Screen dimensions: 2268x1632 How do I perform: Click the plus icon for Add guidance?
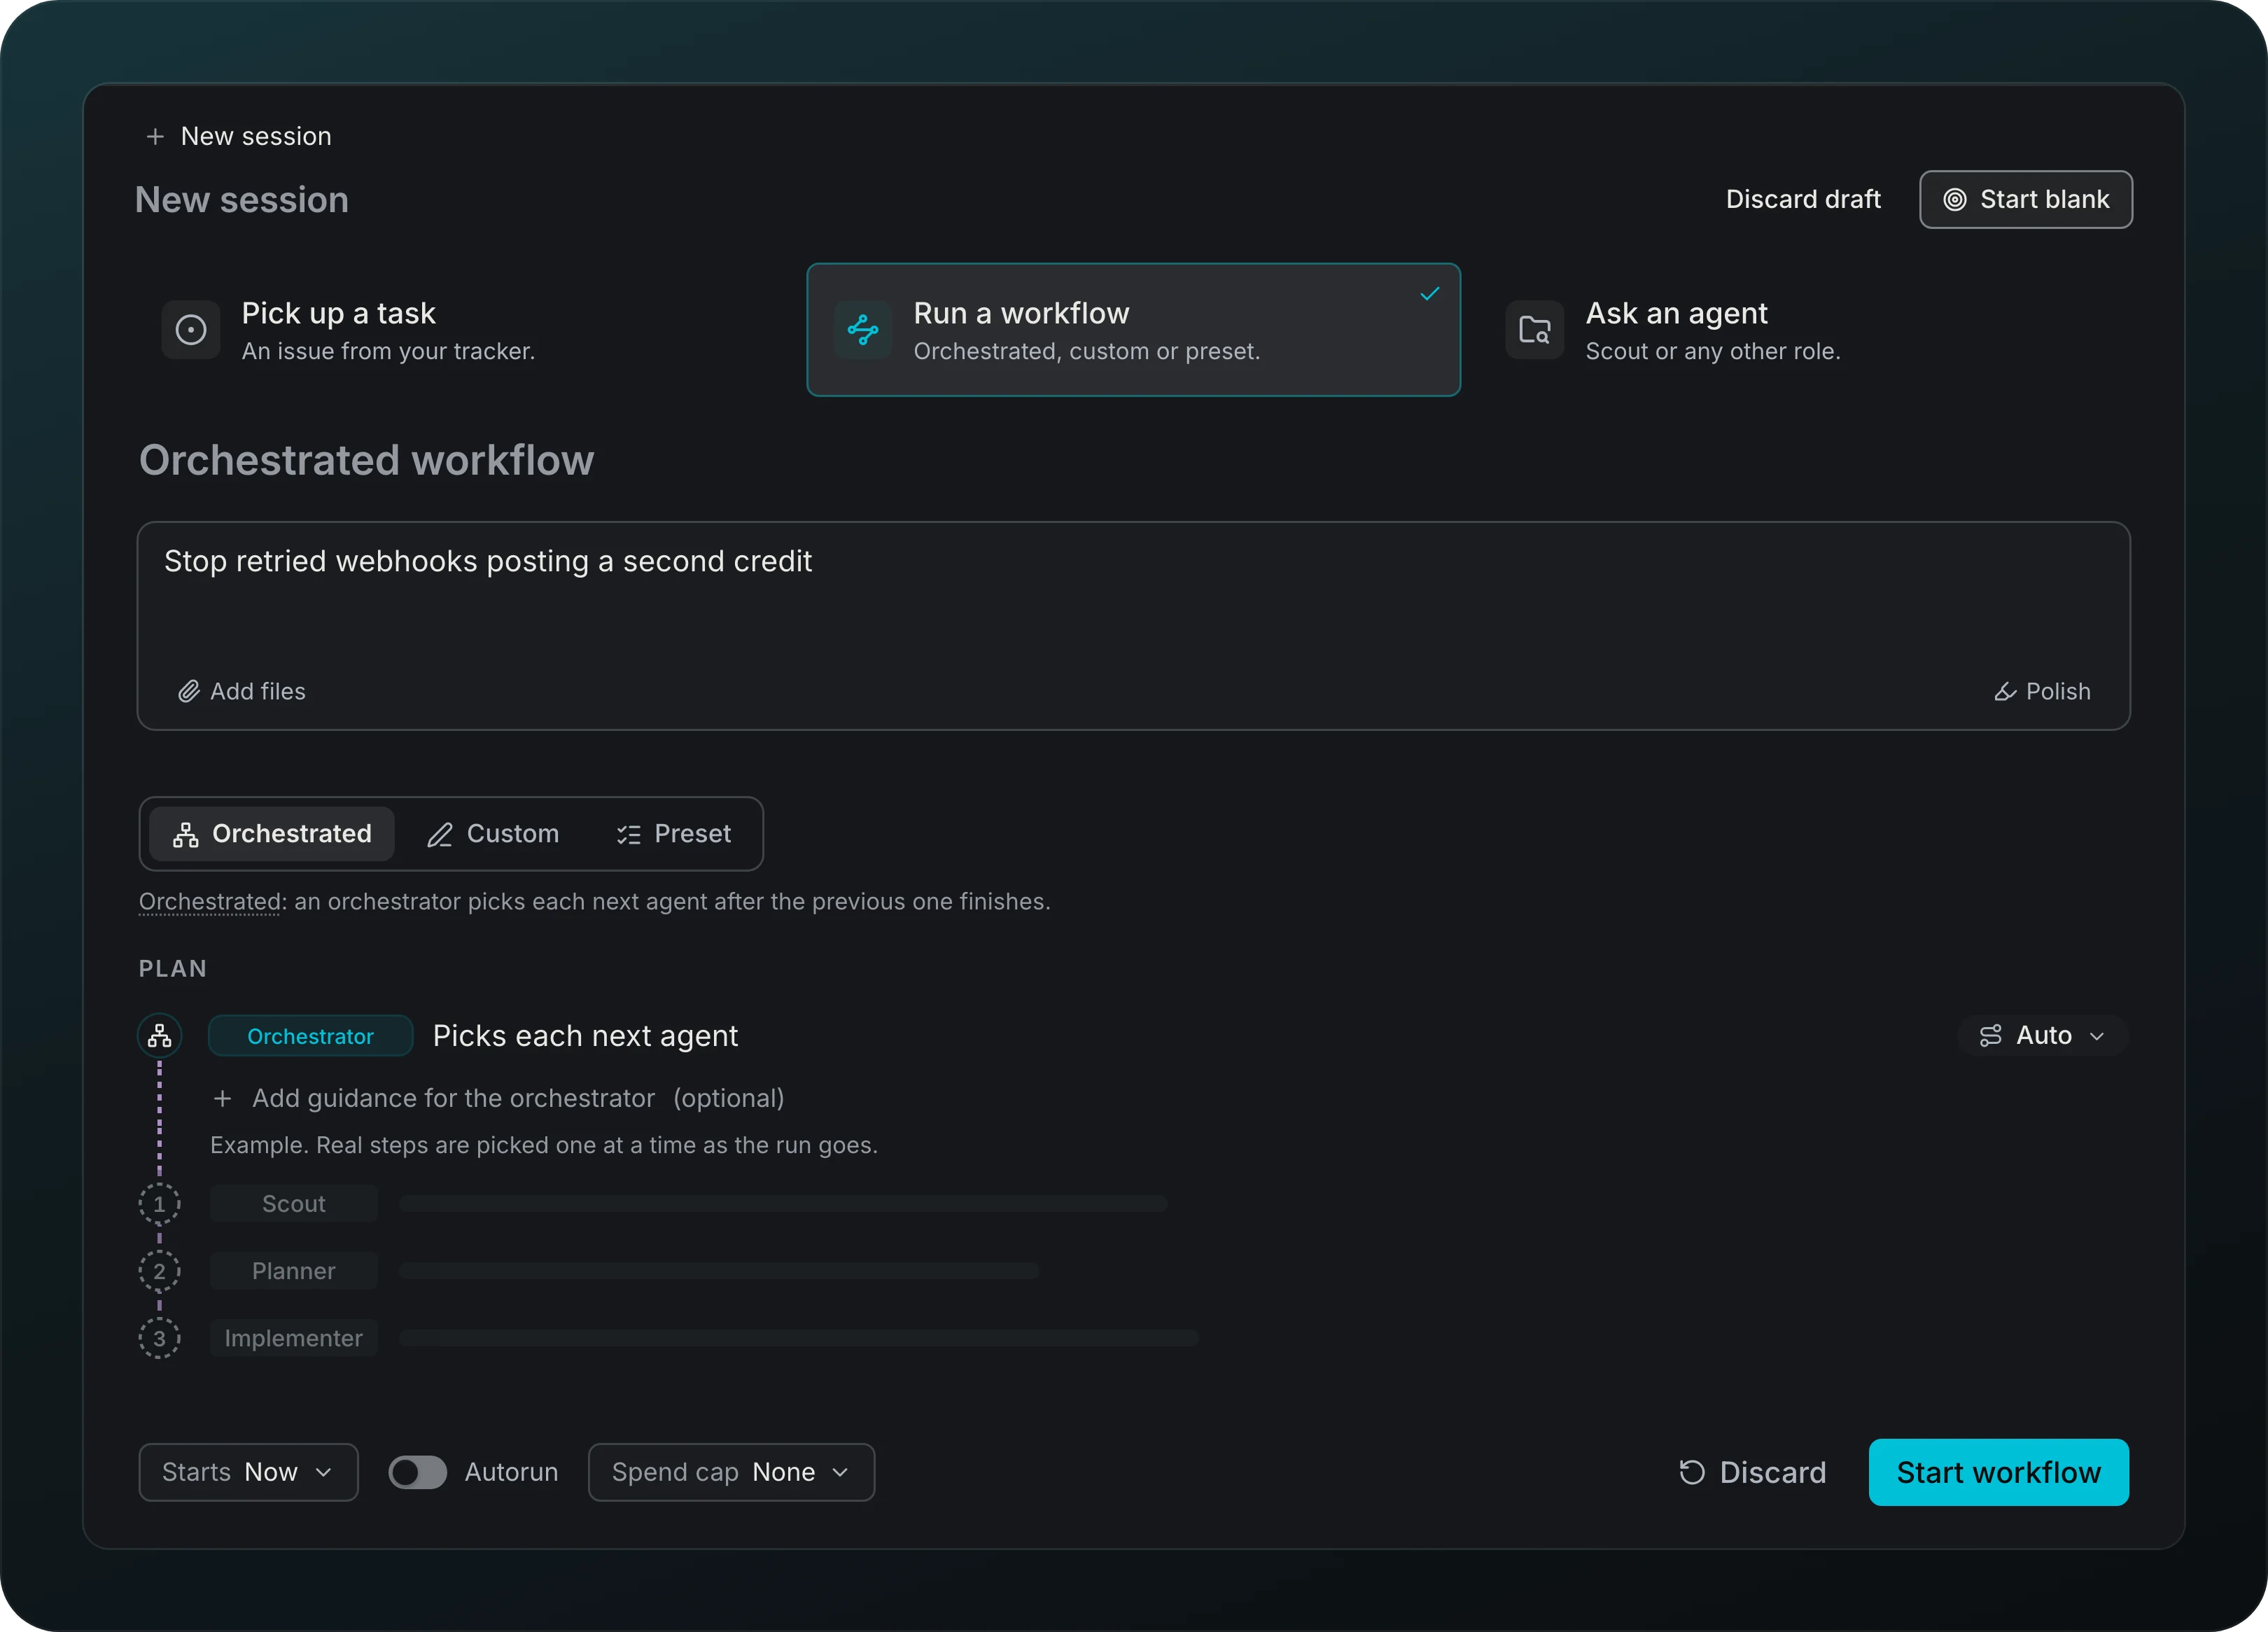pos(223,1098)
